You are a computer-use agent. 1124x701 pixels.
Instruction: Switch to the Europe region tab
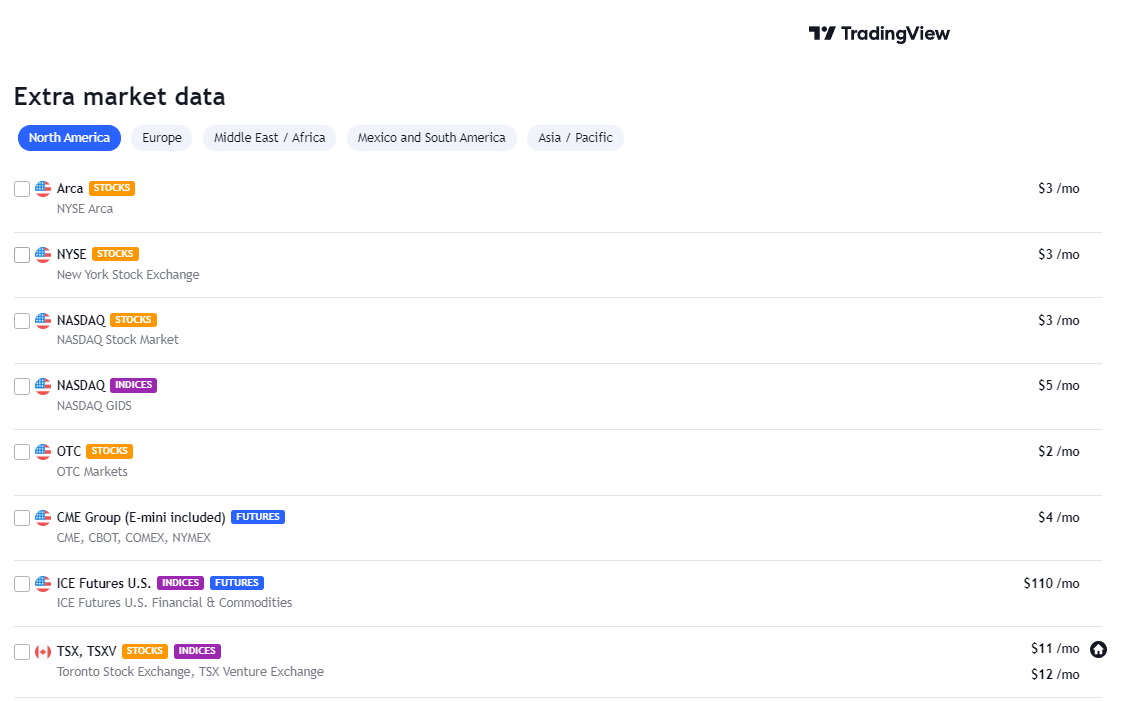click(x=162, y=138)
